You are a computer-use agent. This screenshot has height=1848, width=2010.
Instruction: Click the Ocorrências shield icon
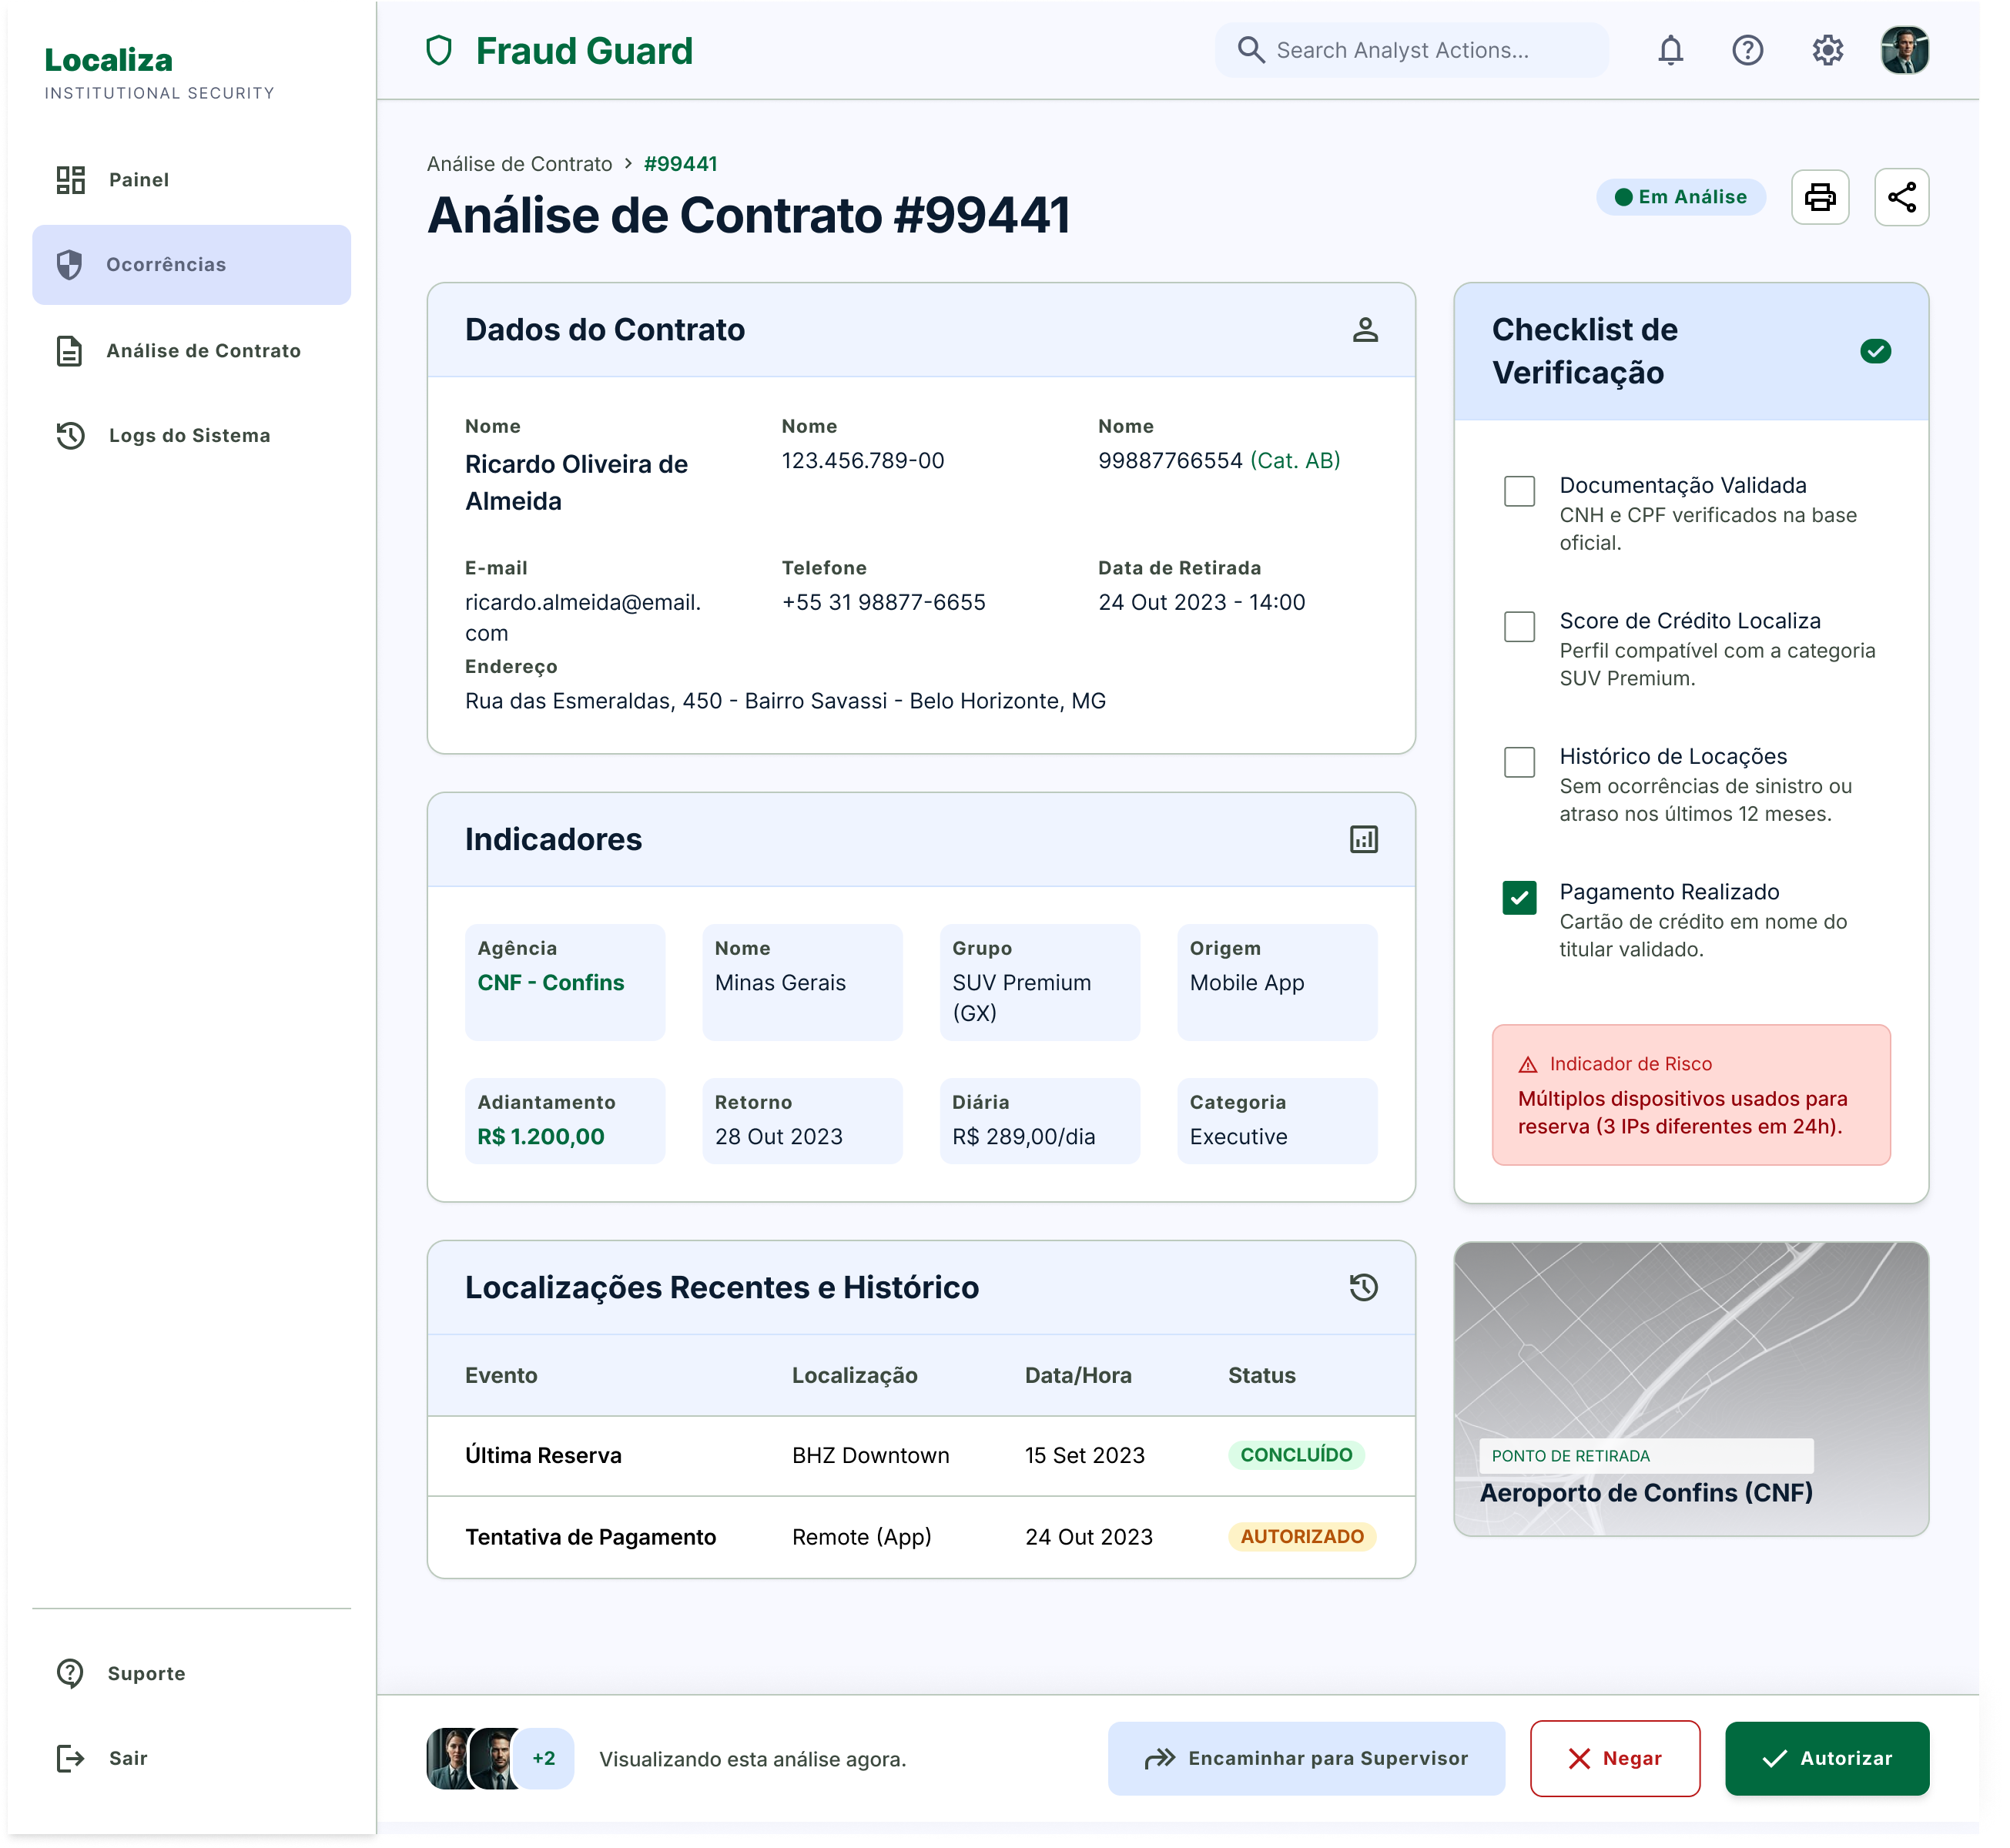pos(69,265)
